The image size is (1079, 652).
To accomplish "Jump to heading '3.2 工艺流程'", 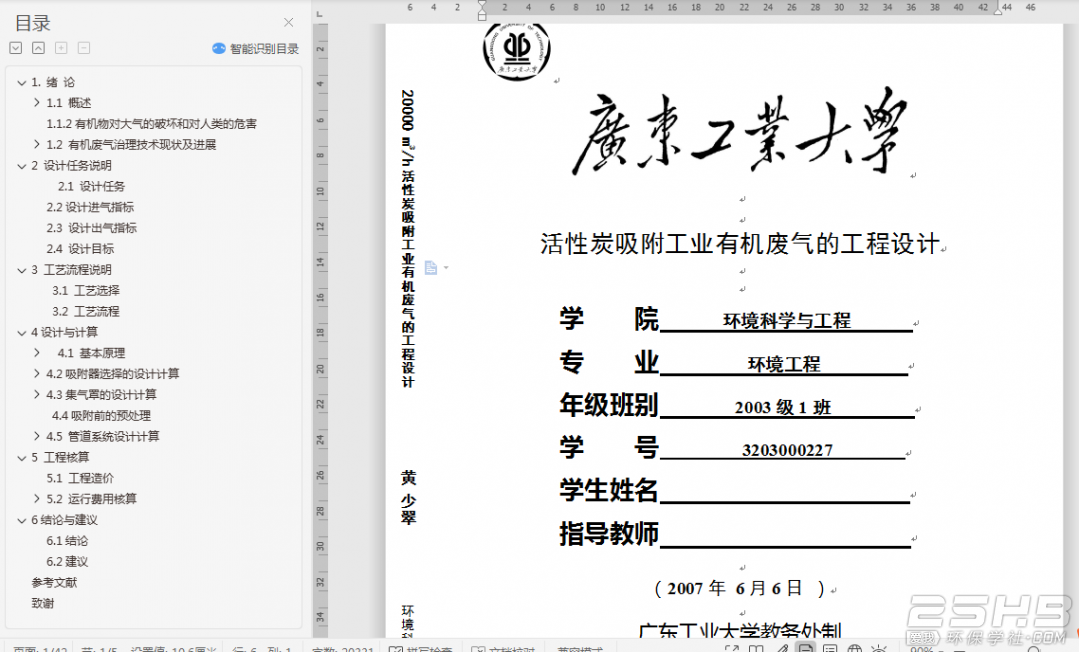I will pos(85,311).
